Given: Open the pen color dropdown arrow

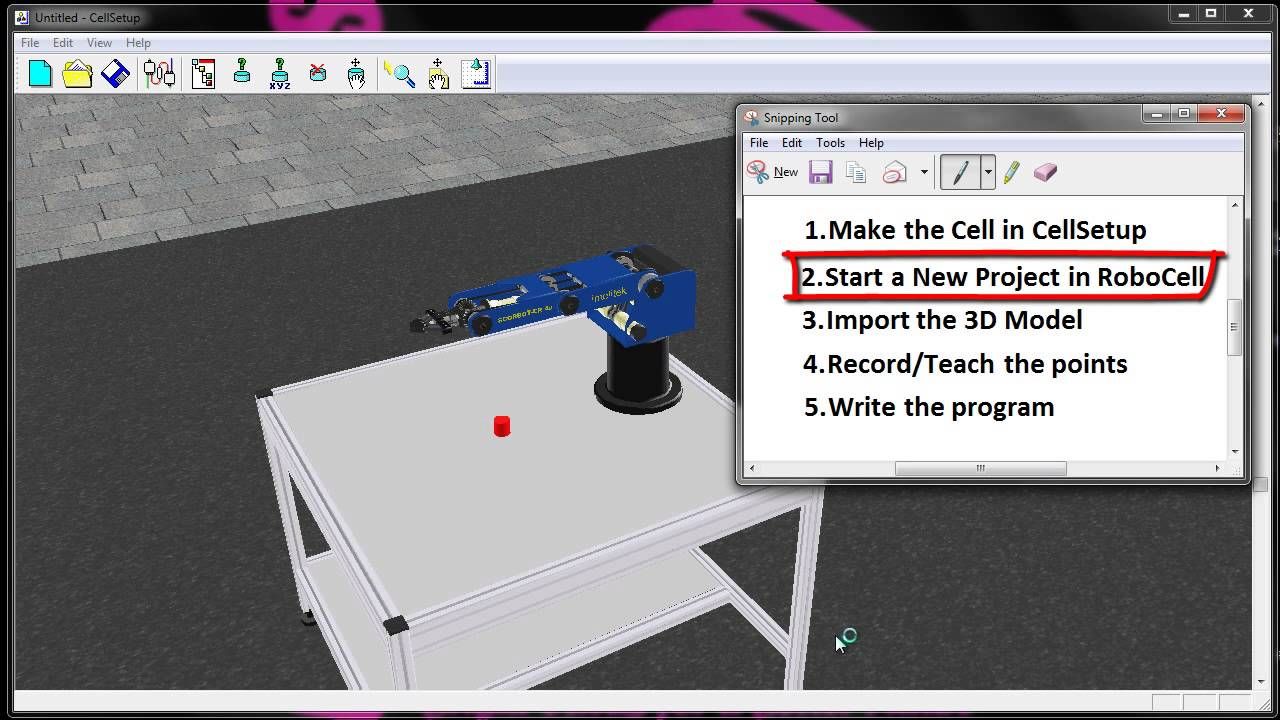Looking at the screenshot, I should tap(987, 172).
